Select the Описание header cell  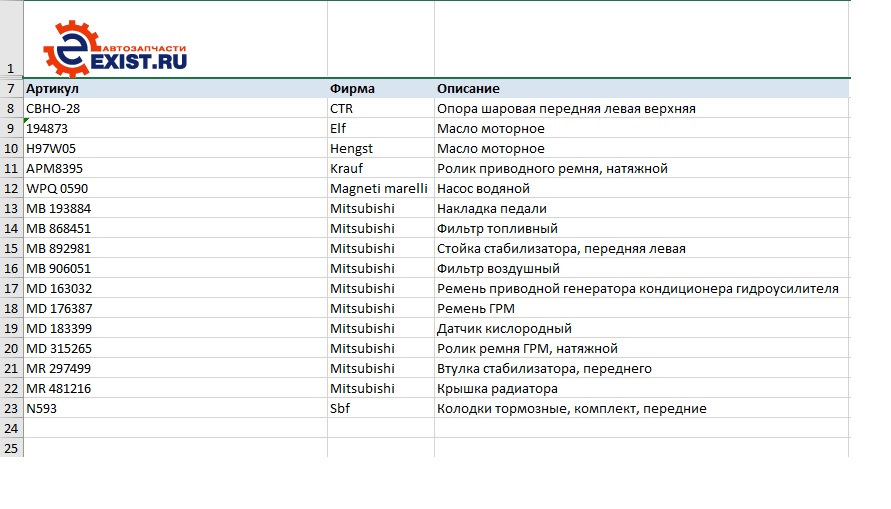(x=642, y=89)
